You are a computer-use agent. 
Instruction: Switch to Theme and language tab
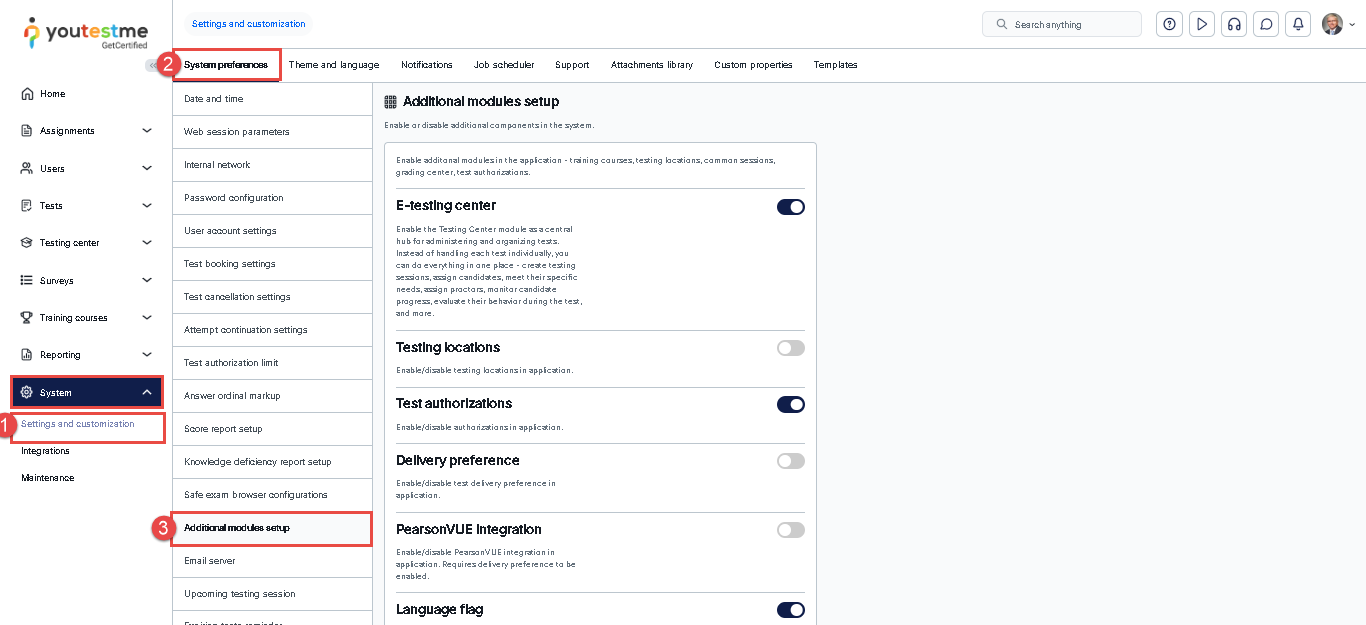(x=334, y=65)
